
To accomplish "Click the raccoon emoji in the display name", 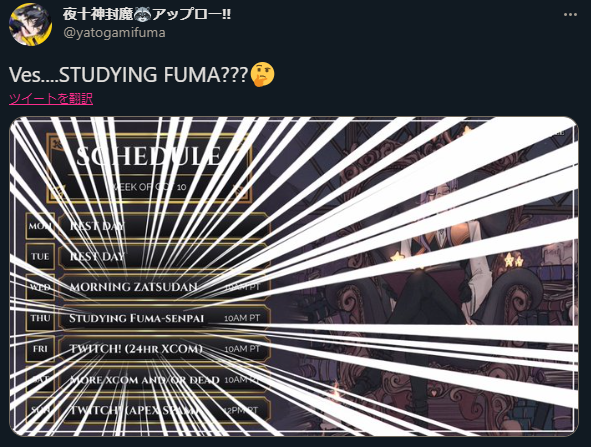I will [x=142, y=14].
